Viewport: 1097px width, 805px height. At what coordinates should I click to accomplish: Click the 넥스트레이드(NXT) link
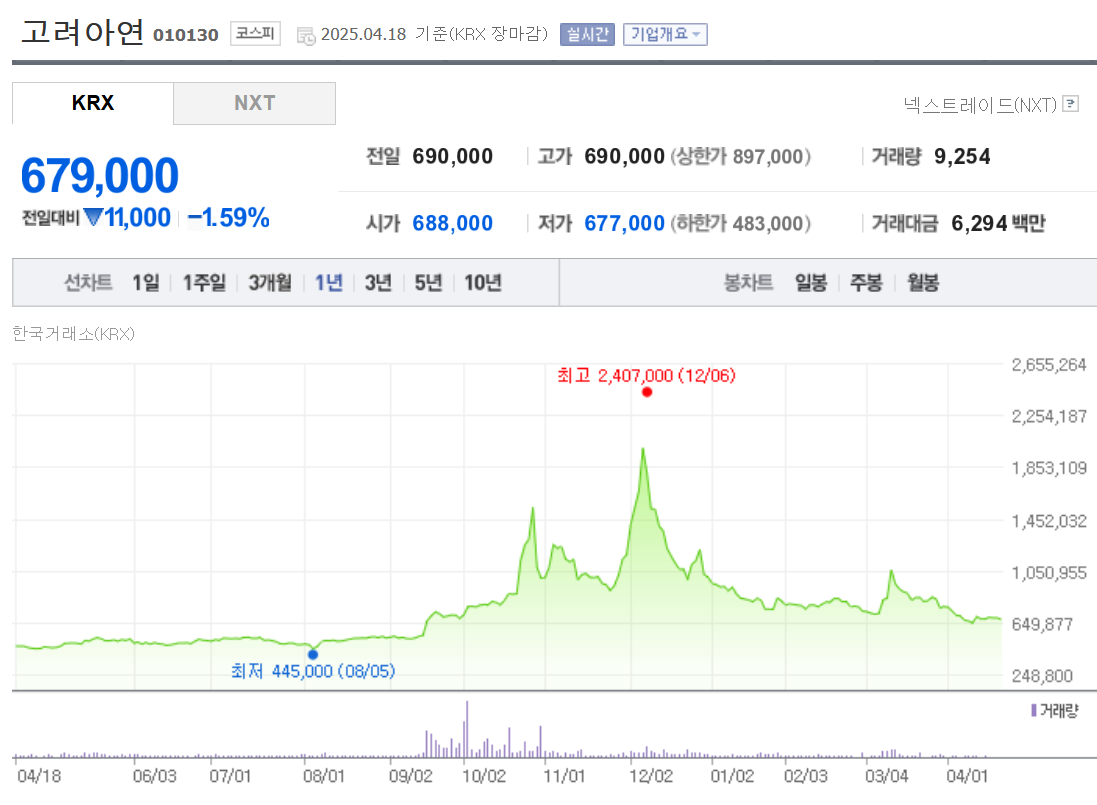980,105
